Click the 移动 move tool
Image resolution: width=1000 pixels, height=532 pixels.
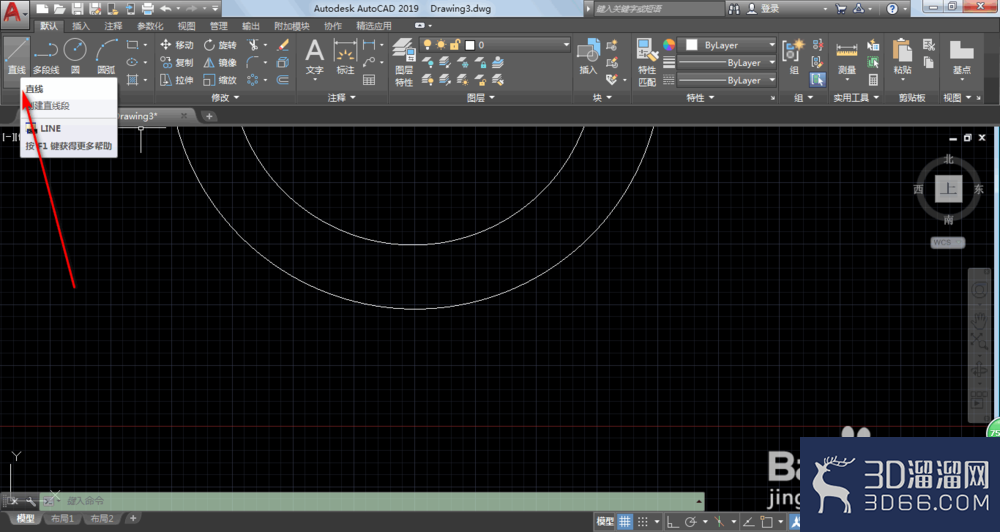(177, 45)
